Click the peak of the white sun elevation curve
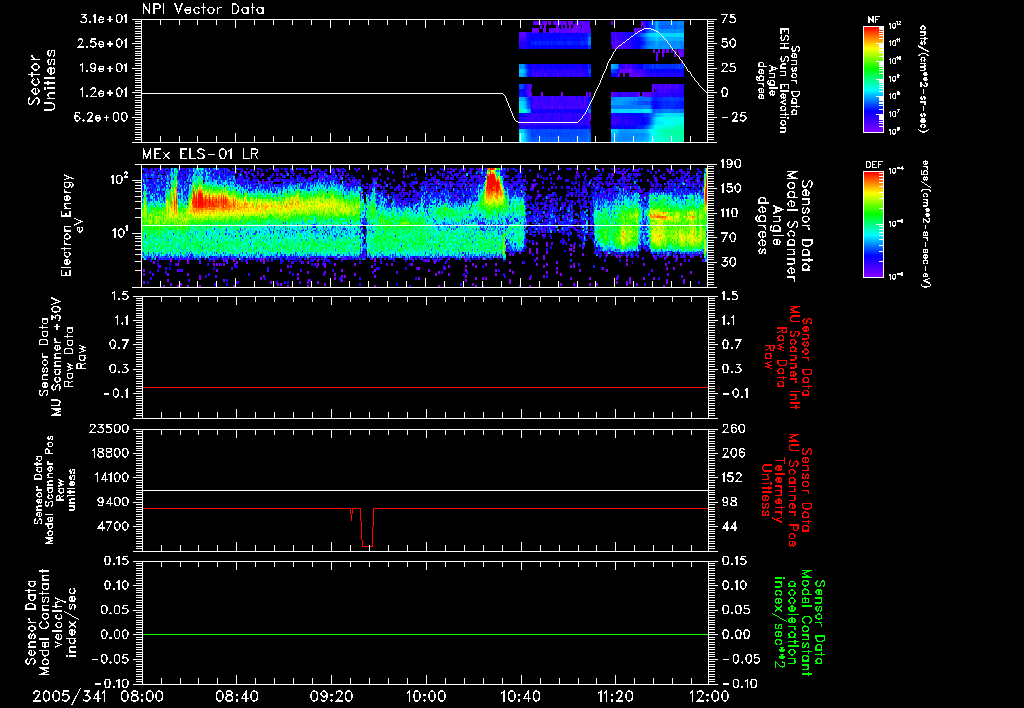 tap(648, 29)
